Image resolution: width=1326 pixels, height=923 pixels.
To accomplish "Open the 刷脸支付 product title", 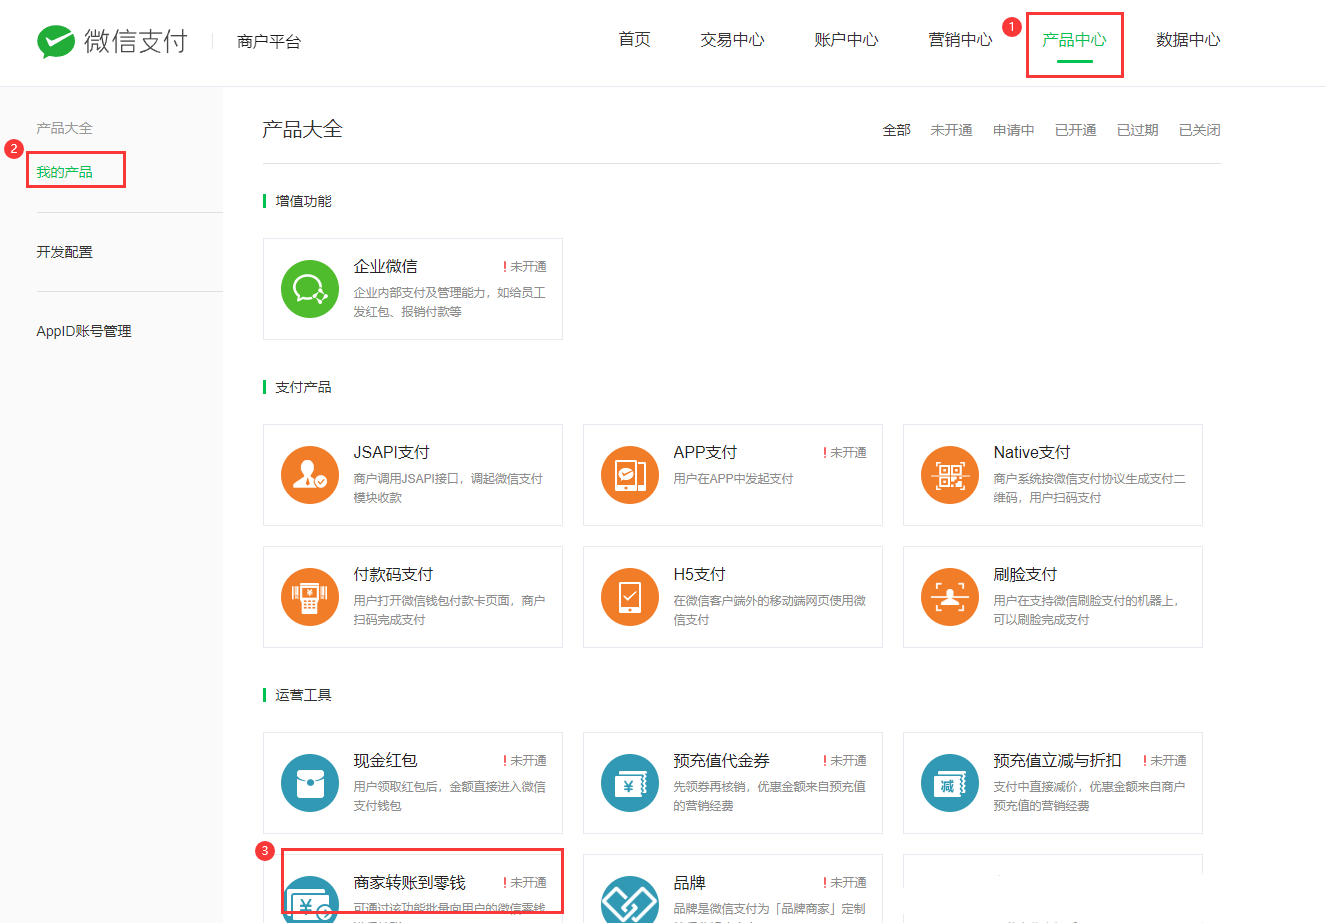I will tap(1026, 574).
